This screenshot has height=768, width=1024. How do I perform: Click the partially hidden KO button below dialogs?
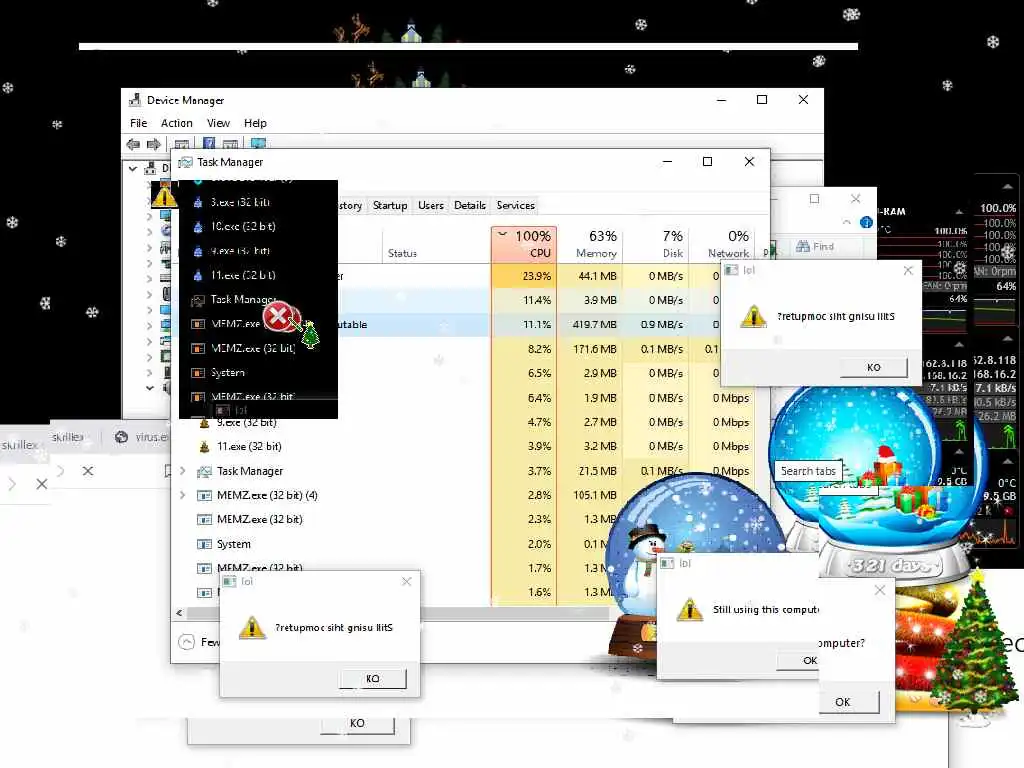357,724
